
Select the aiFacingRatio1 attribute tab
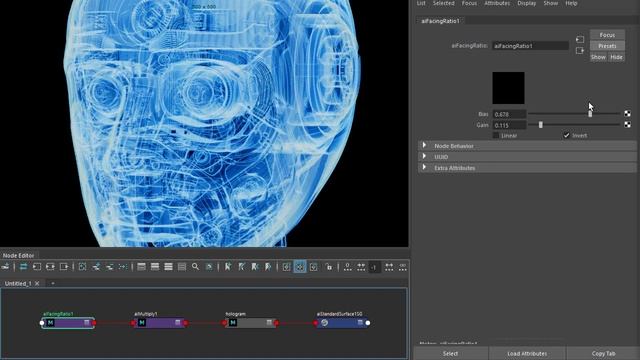(440, 21)
